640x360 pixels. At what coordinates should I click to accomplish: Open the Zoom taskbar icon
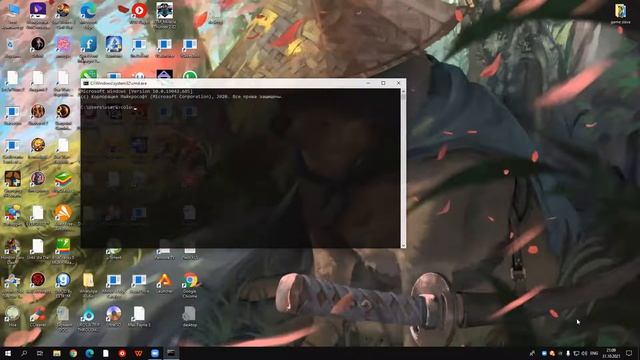[155, 353]
